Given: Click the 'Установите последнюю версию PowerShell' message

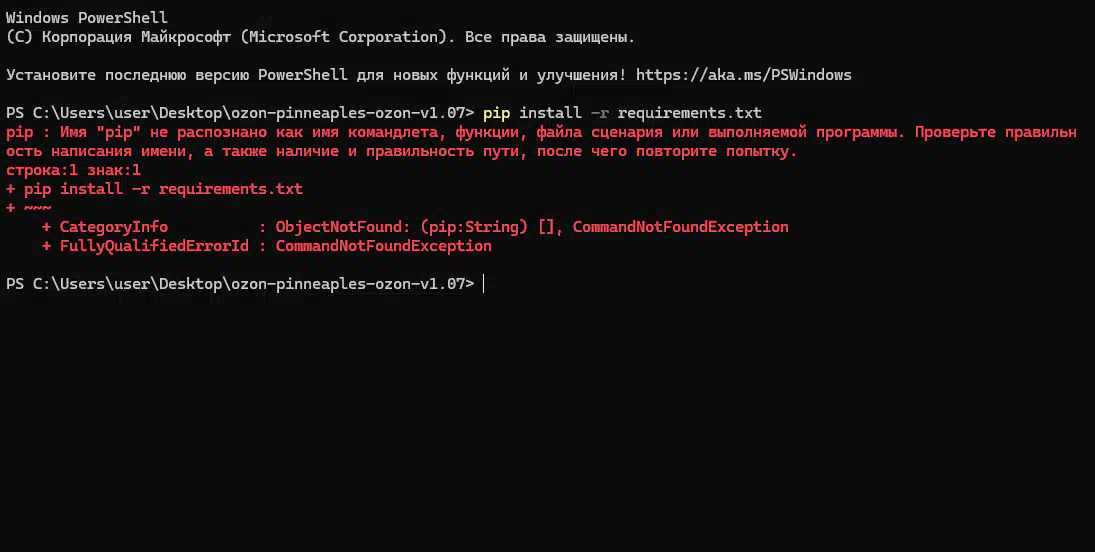Looking at the screenshot, I should (177, 75).
